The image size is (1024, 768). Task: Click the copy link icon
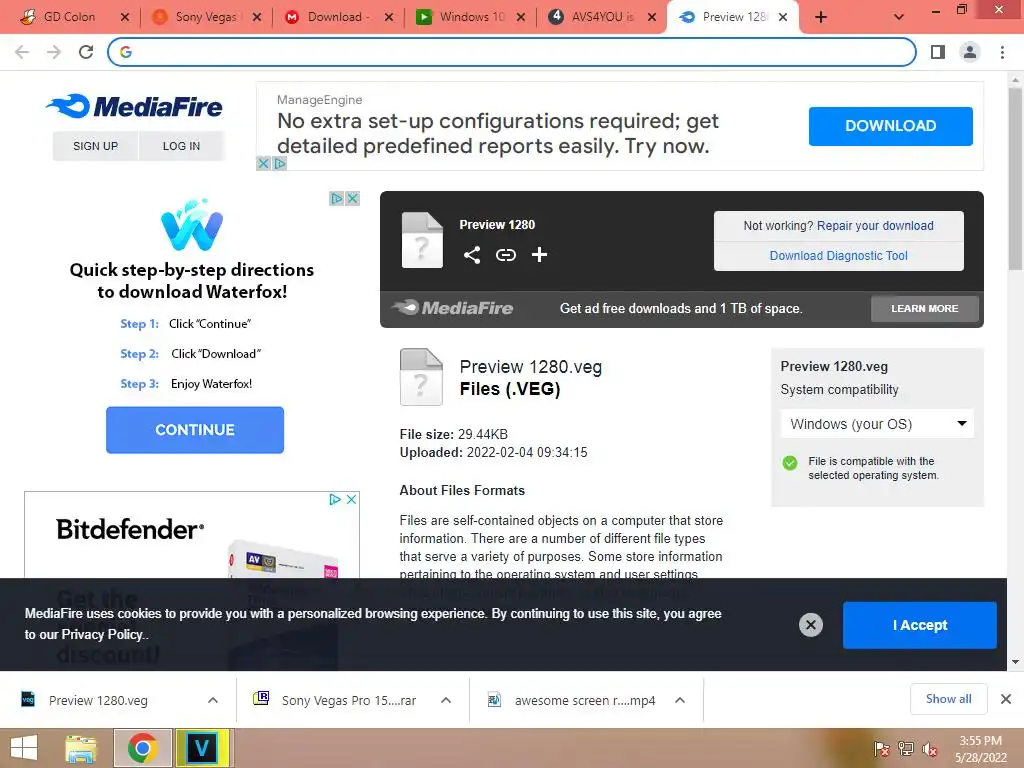pos(505,255)
